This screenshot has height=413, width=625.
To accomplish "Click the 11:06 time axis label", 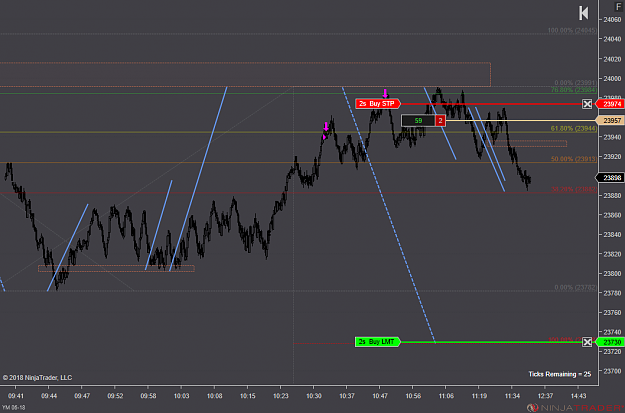I will point(446,396).
